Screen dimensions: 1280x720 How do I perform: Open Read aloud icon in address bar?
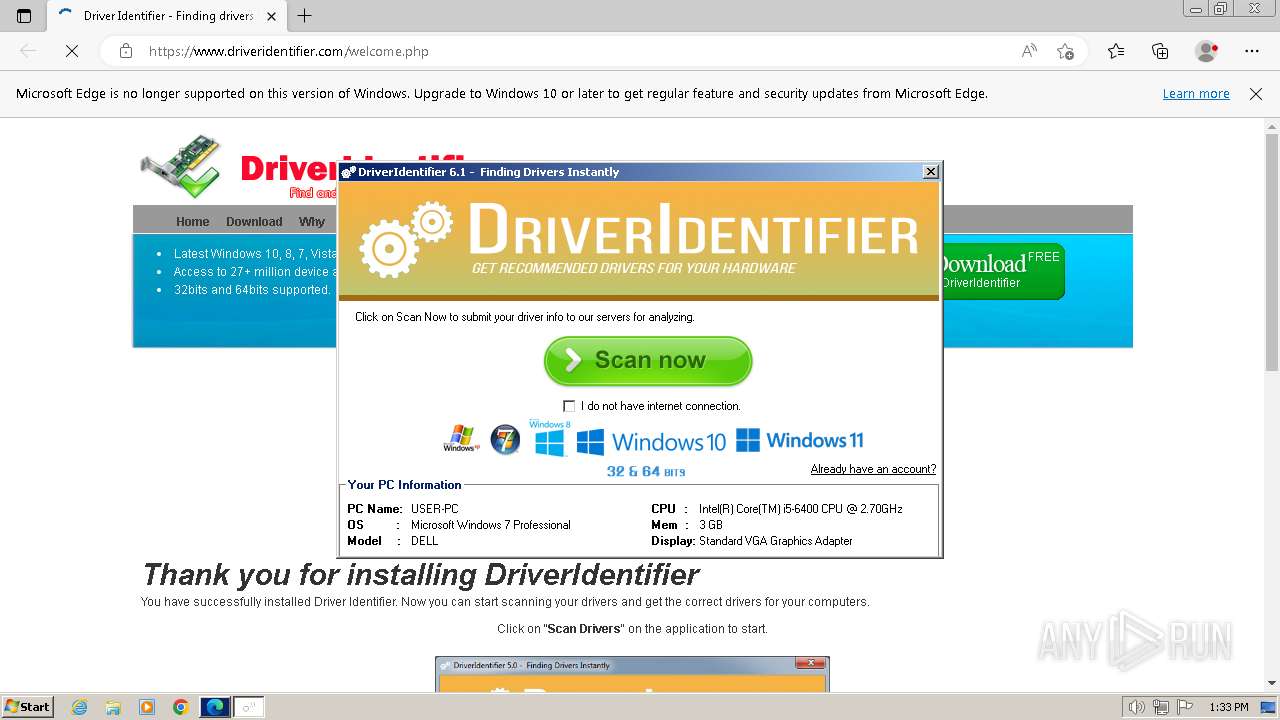pos(1029,51)
